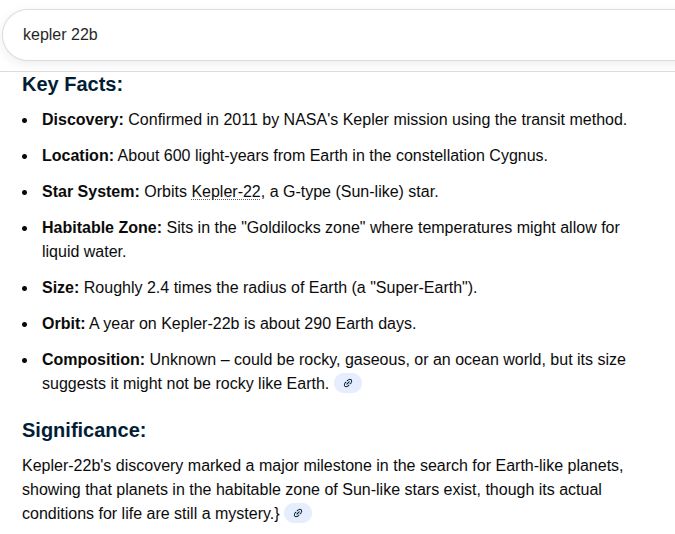Click the bold Location label
The image size is (675, 534).
point(77,155)
